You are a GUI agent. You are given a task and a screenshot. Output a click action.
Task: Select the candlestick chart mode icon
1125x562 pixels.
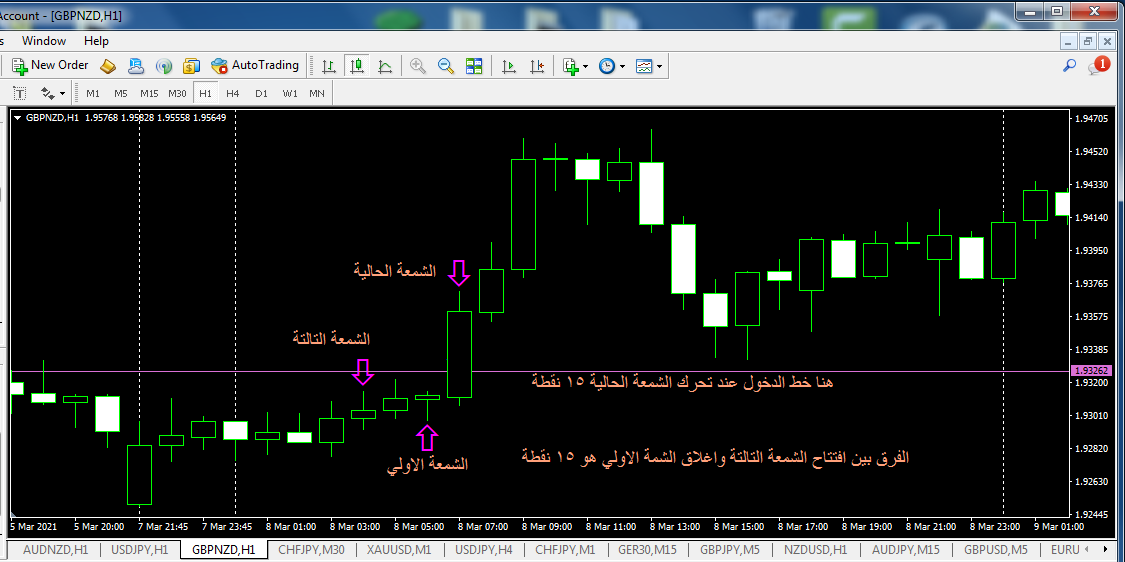tap(356, 66)
